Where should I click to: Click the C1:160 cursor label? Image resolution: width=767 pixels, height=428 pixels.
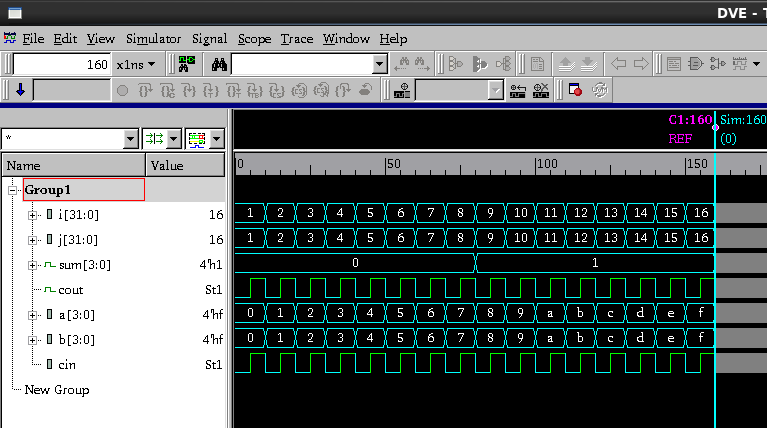click(690, 120)
